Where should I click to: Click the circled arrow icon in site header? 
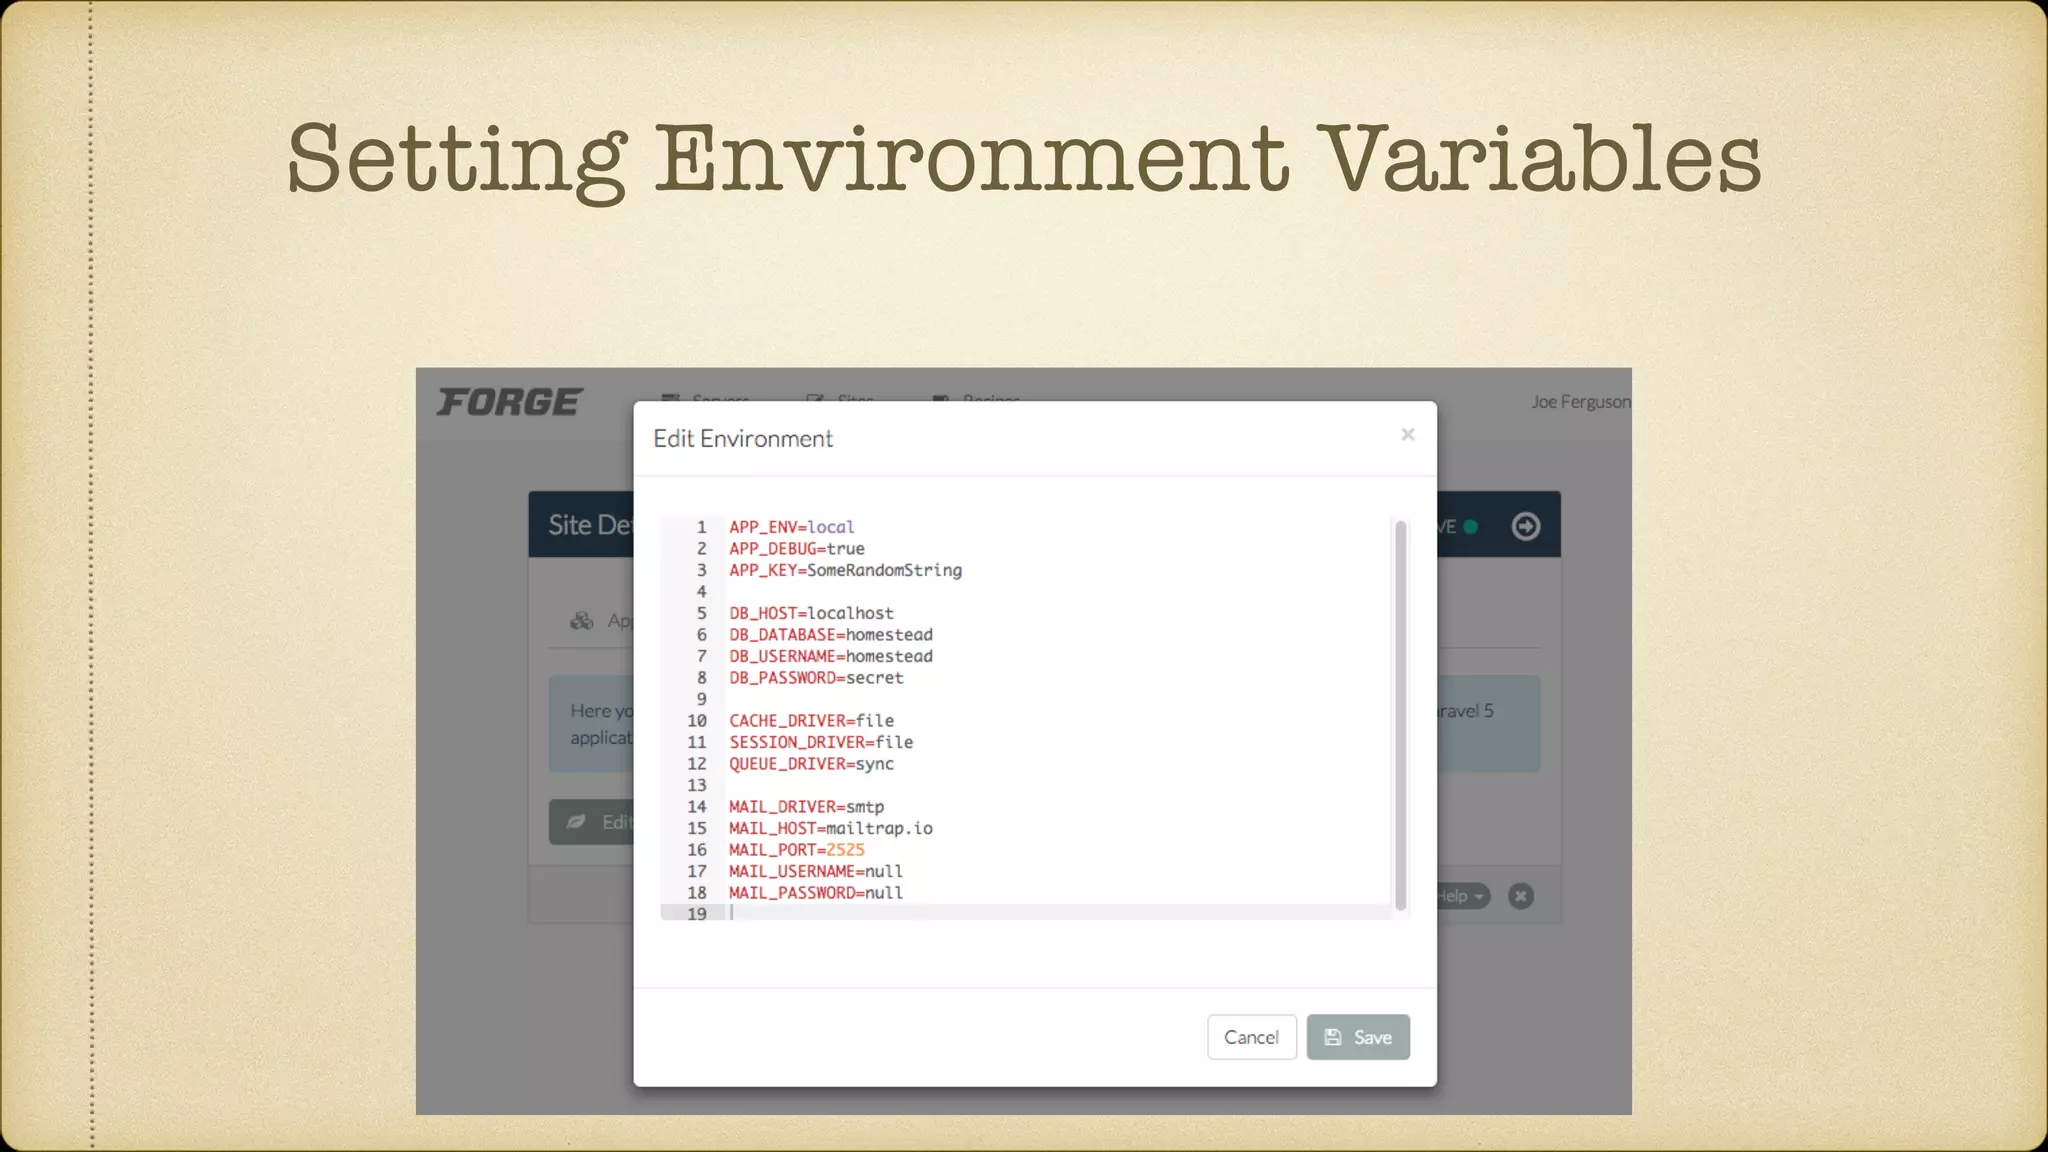[1525, 526]
